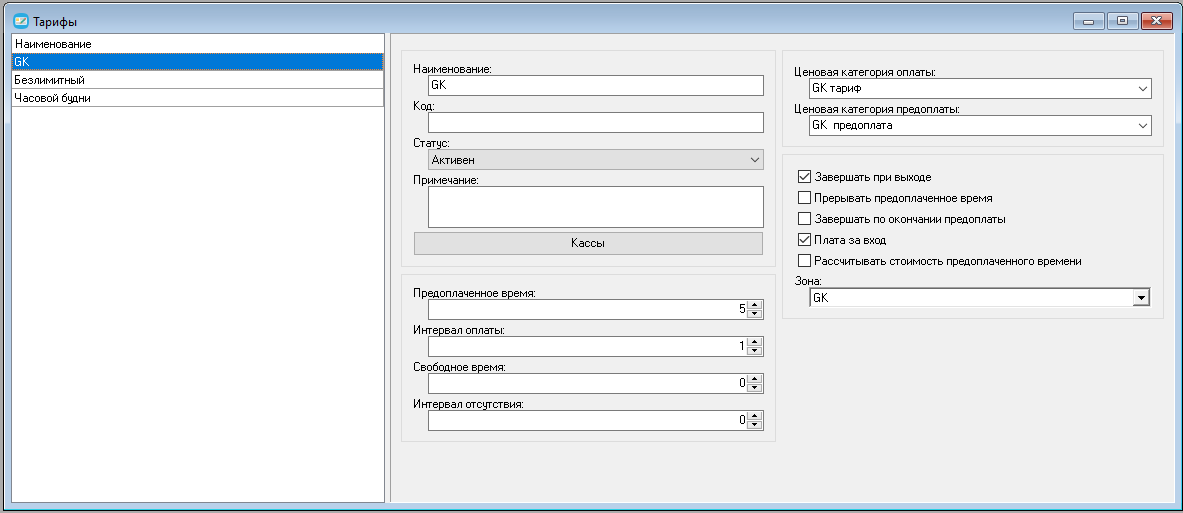Increase Свободное время with up arrow

pos(754,379)
